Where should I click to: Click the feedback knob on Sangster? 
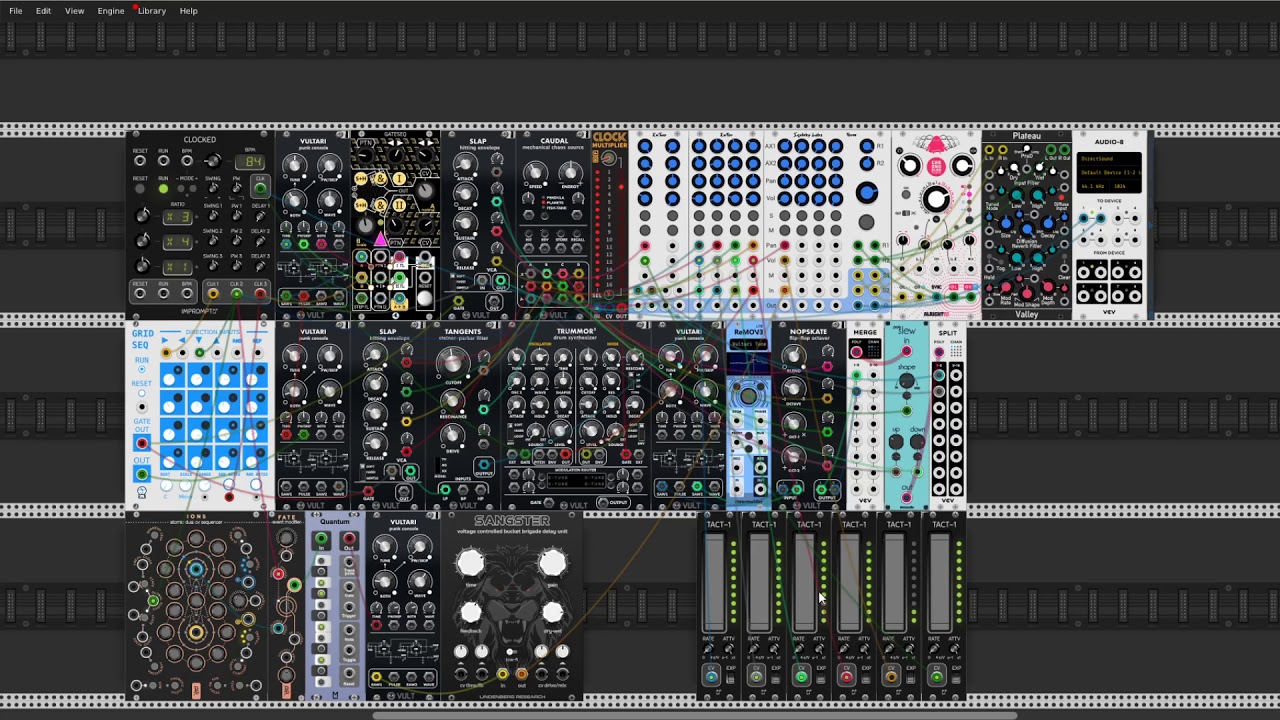[x=470, y=611]
